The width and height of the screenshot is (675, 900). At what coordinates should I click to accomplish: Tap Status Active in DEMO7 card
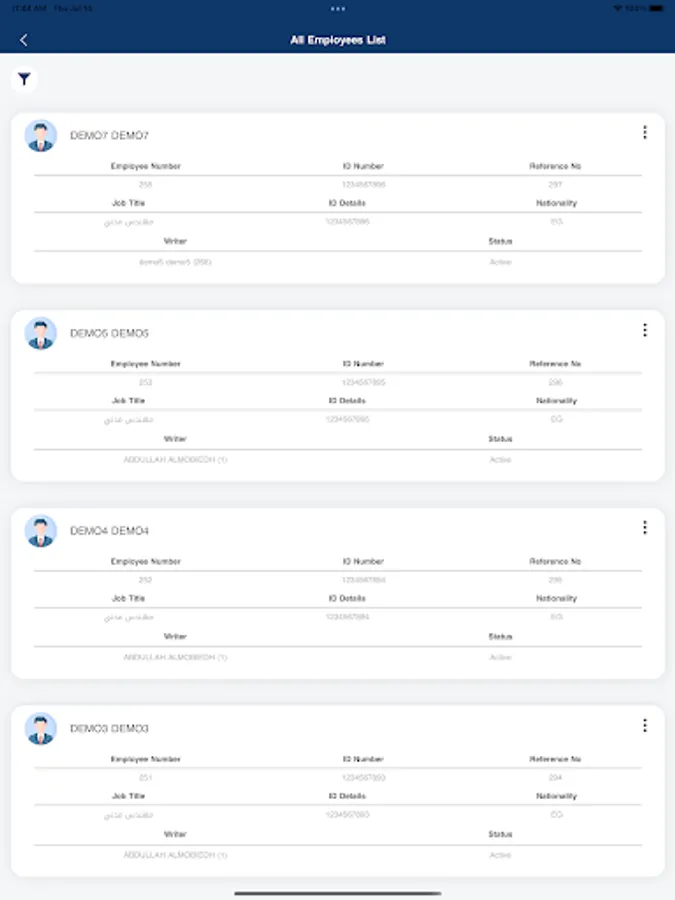click(x=500, y=262)
